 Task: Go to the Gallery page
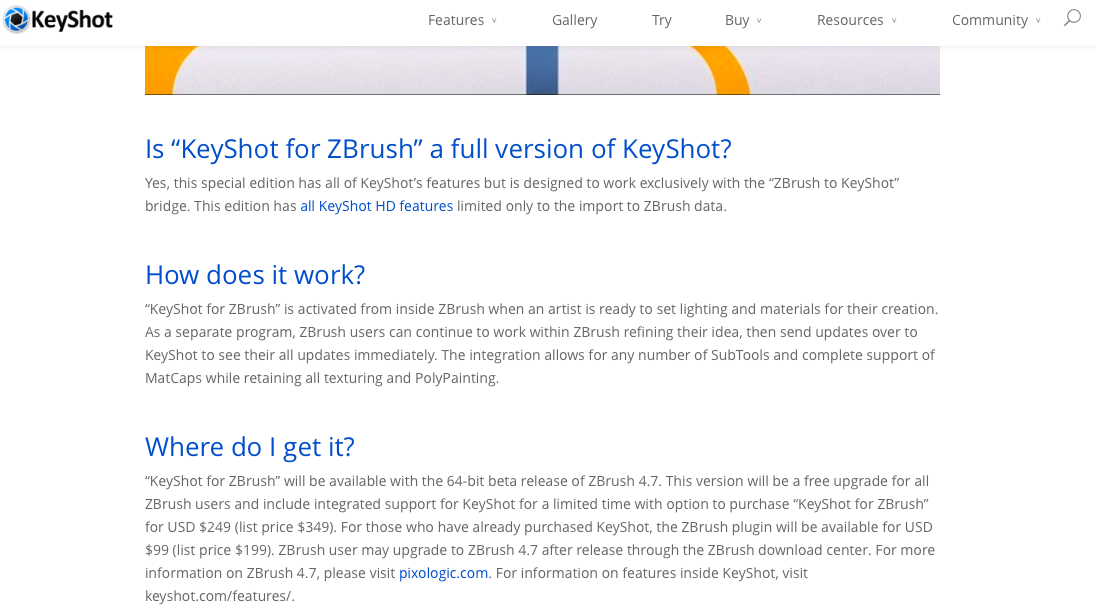pyautogui.click(x=574, y=20)
